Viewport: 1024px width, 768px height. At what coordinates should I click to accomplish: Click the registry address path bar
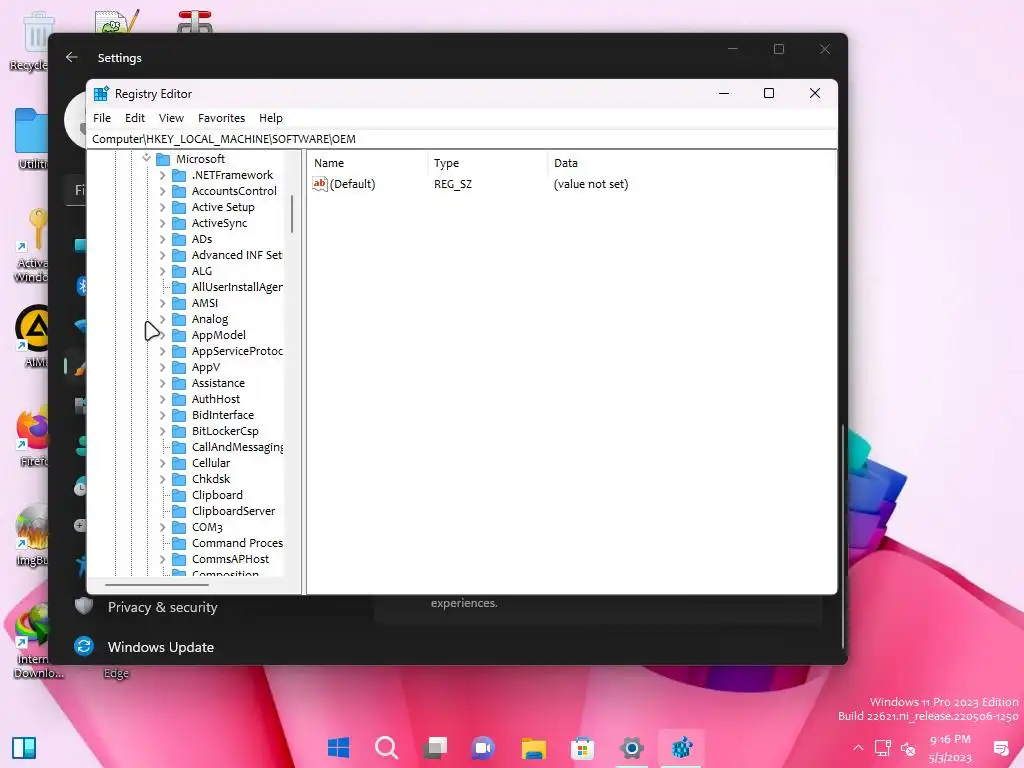click(462, 138)
